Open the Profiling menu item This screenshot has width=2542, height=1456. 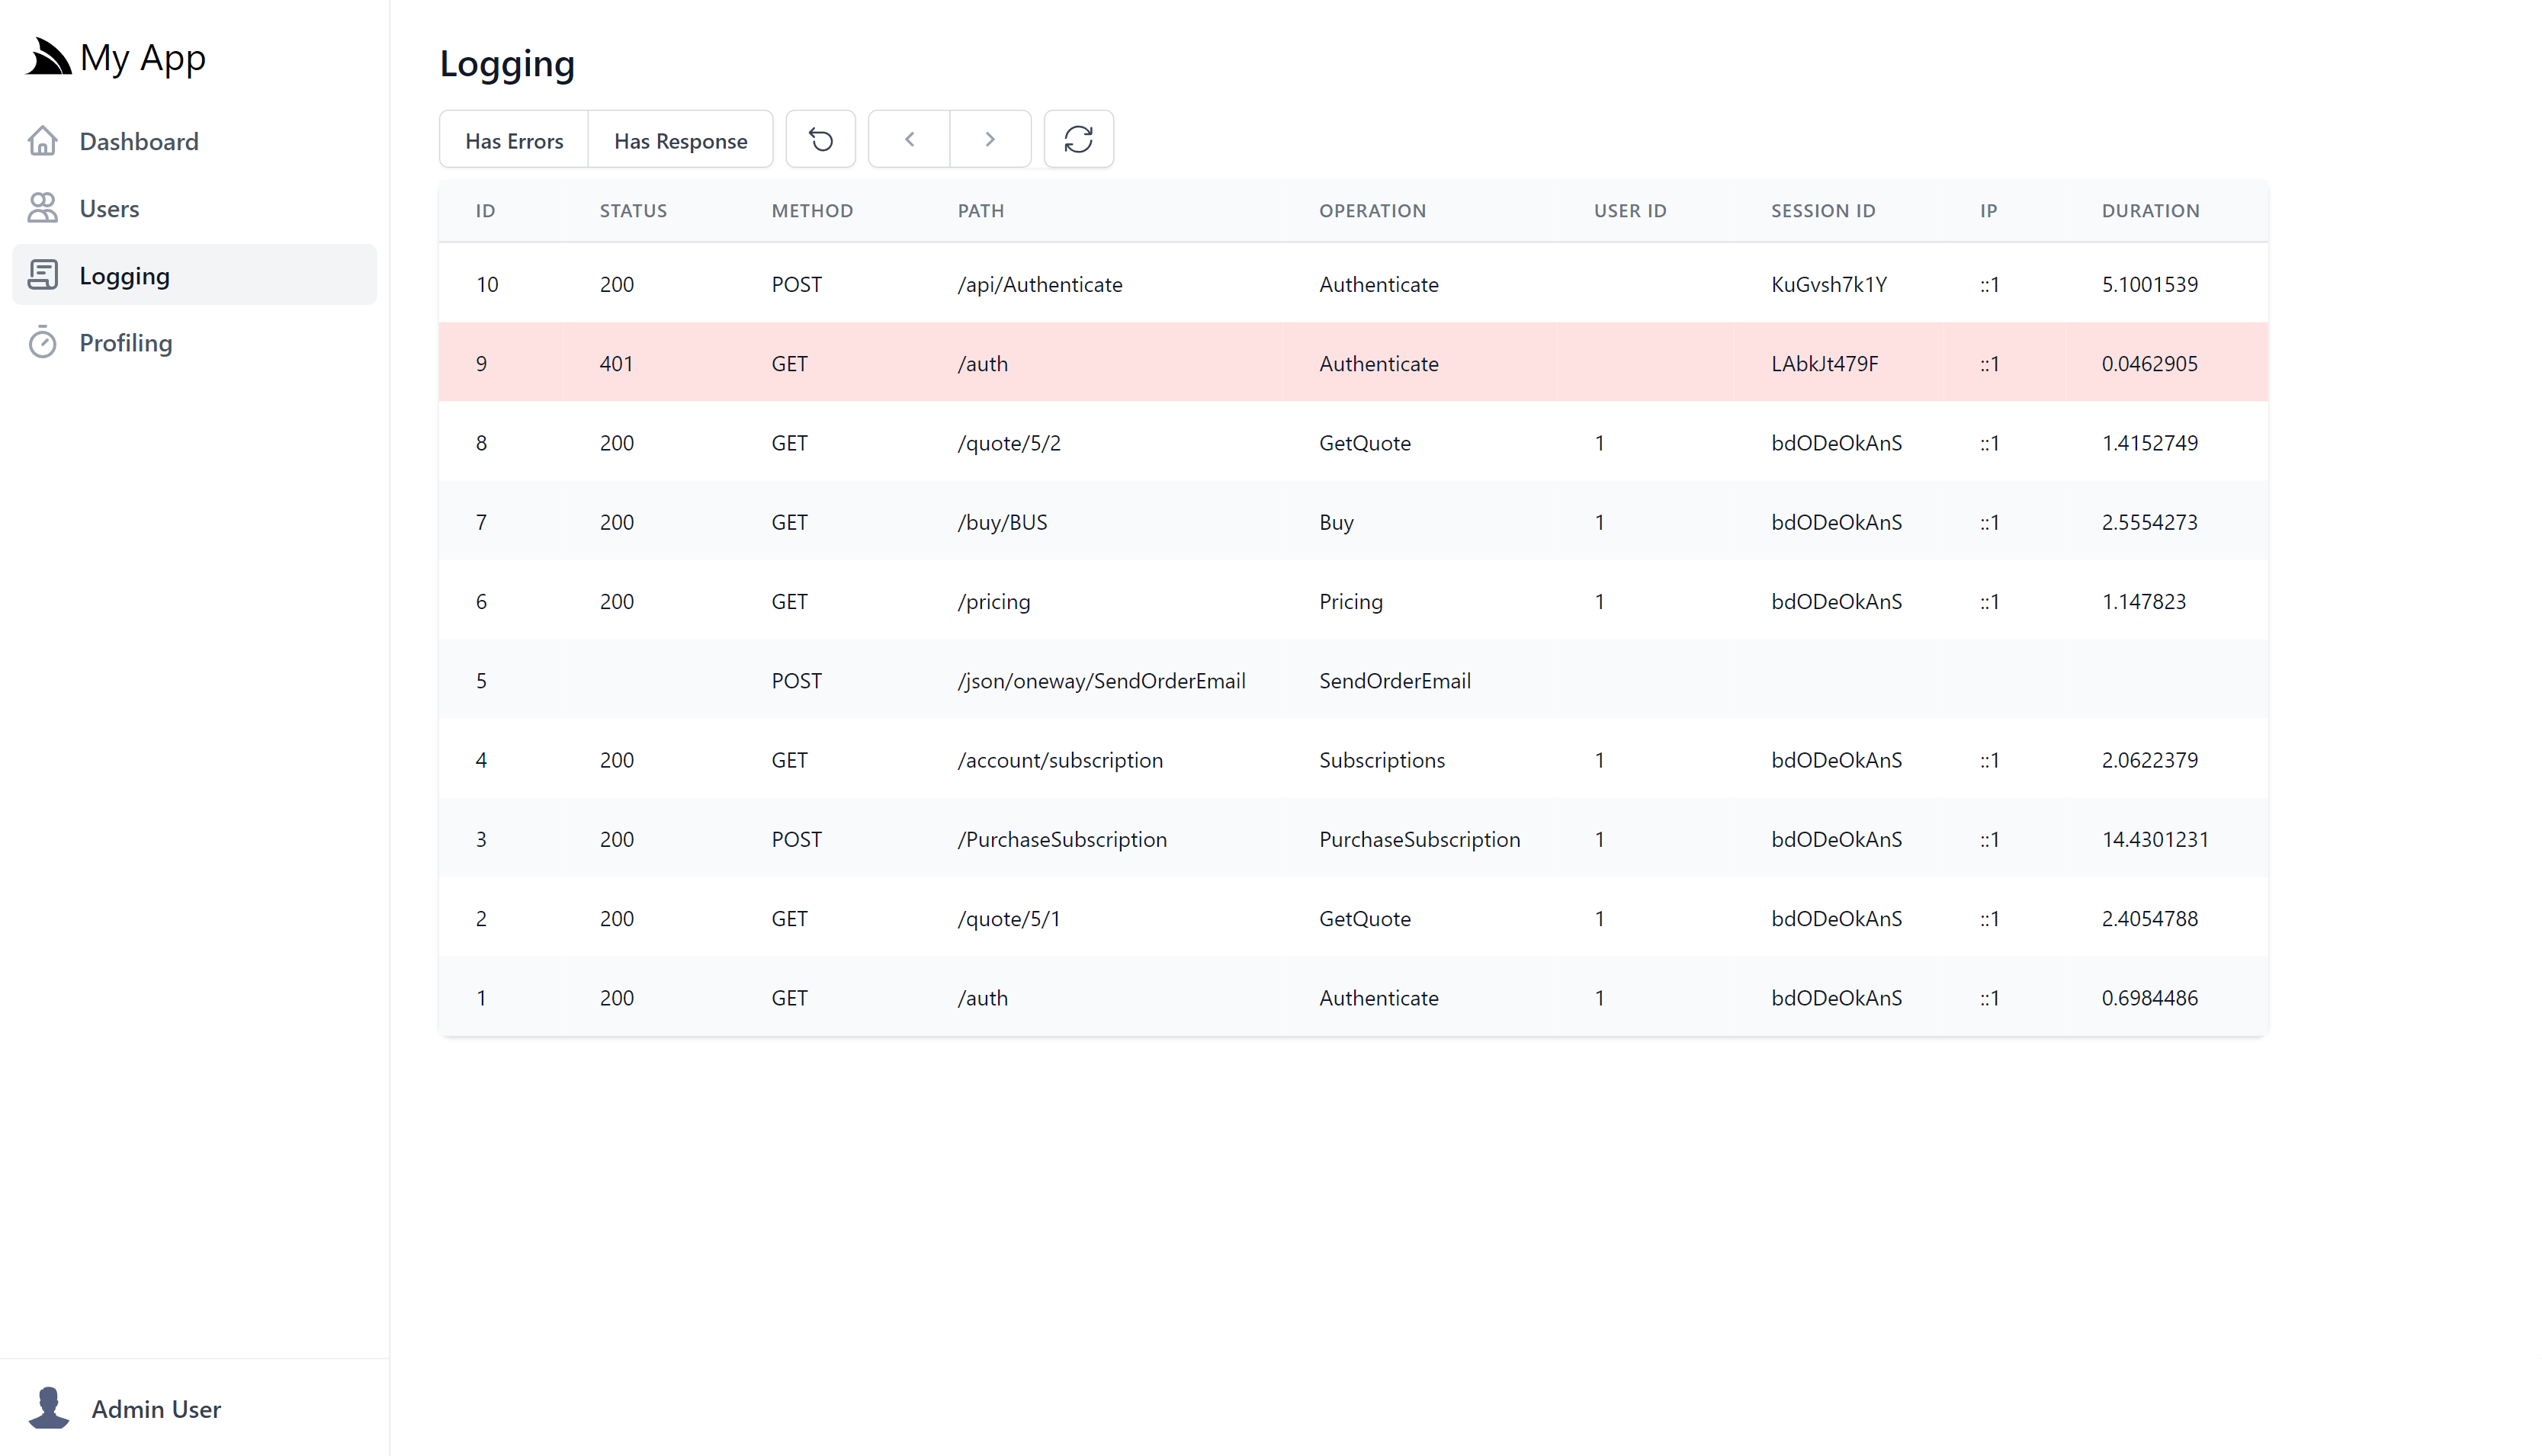pos(126,342)
